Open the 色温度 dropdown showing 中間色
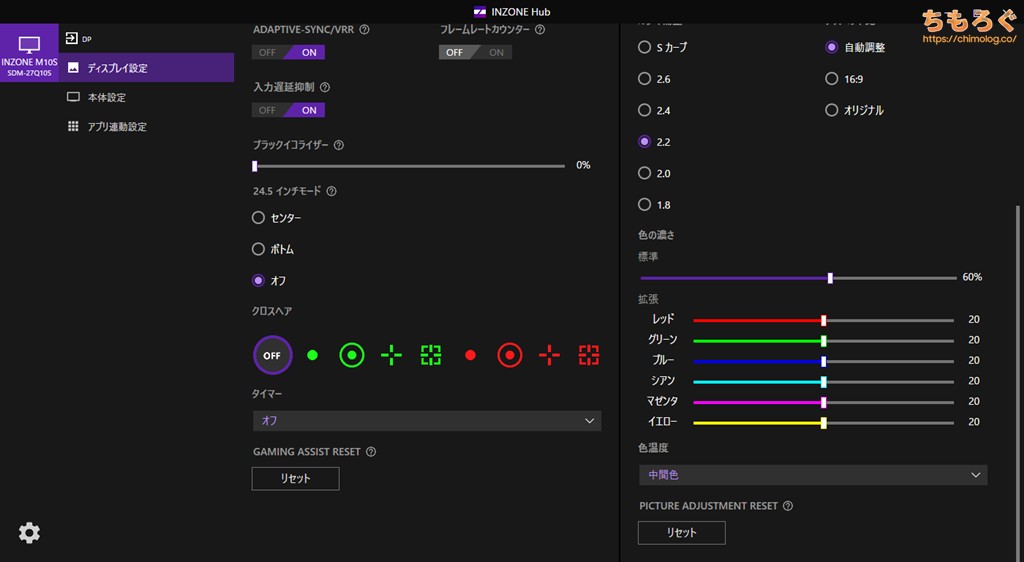The height and width of the screenshot is (562, 1024). 813,475
